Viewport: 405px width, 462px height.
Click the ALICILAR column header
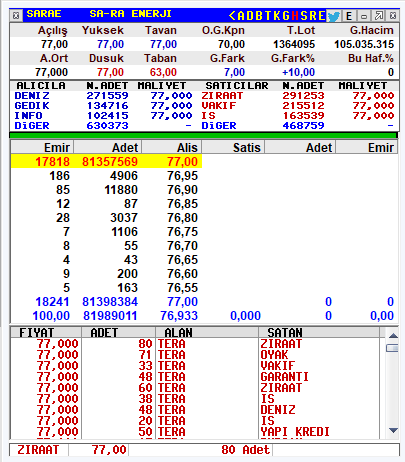41,86
